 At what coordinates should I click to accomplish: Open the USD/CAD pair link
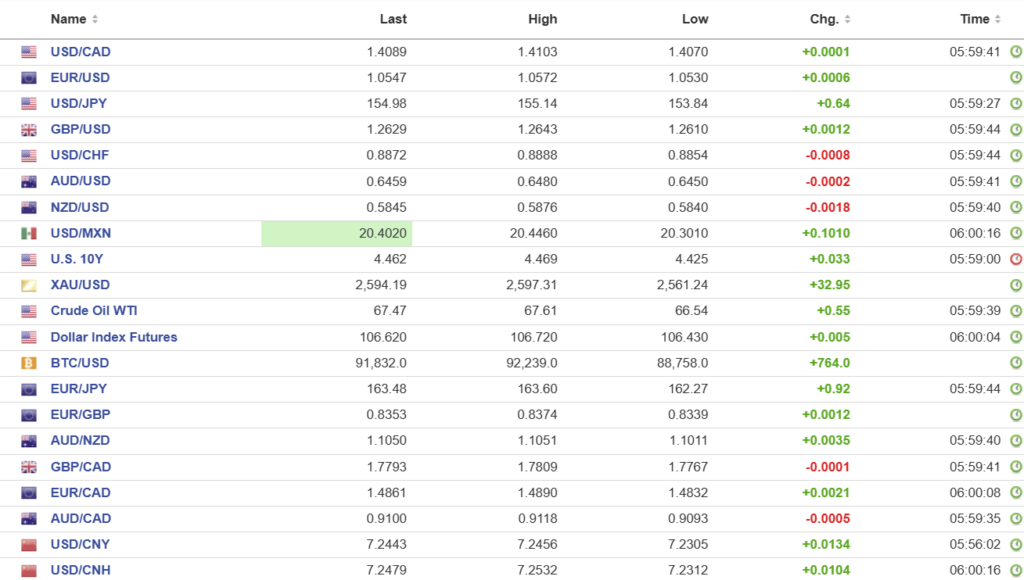coord(80,51)
